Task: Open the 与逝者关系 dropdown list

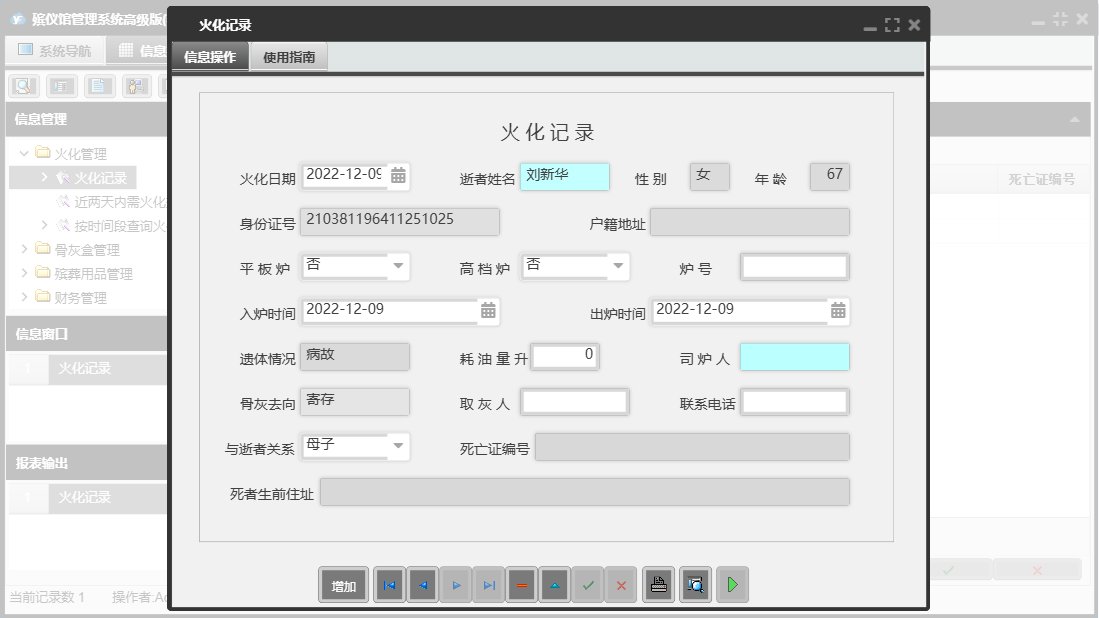Action: tap(398, 446)
